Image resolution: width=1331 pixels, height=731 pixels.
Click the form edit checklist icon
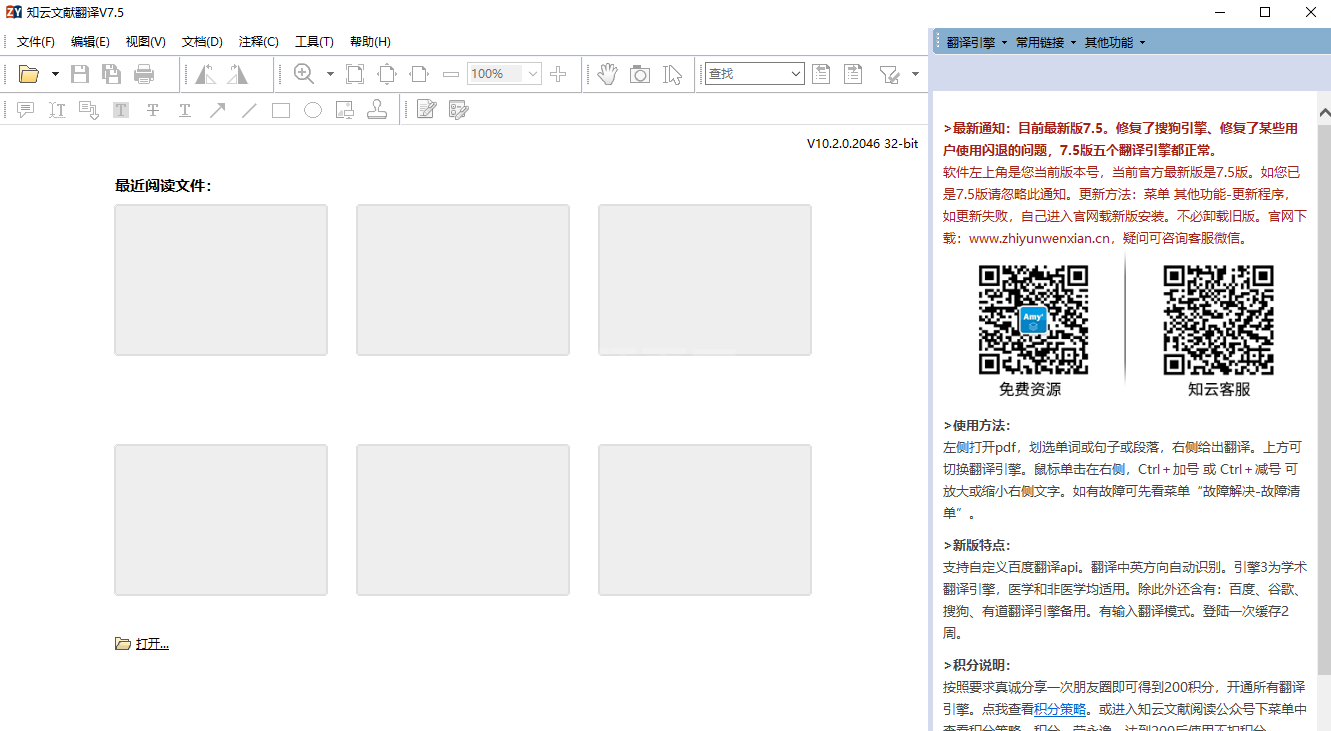pyautogui.click(x=459, y=110)
